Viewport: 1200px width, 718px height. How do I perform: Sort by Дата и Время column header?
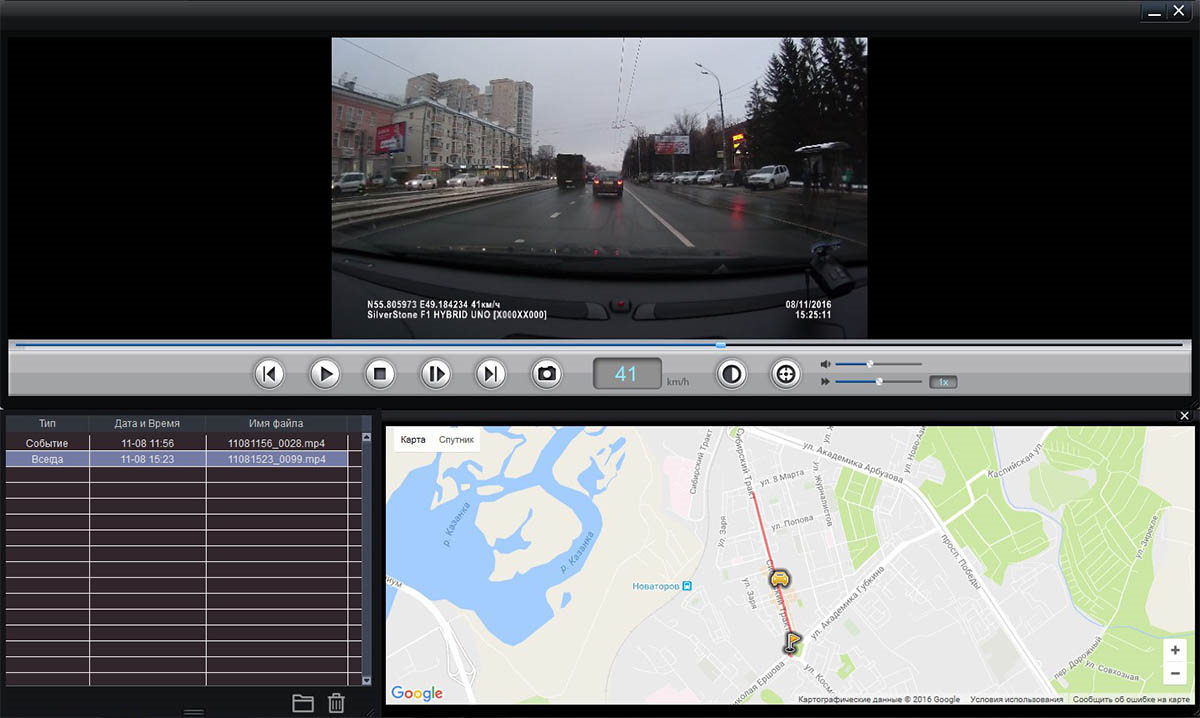[148, 424]
